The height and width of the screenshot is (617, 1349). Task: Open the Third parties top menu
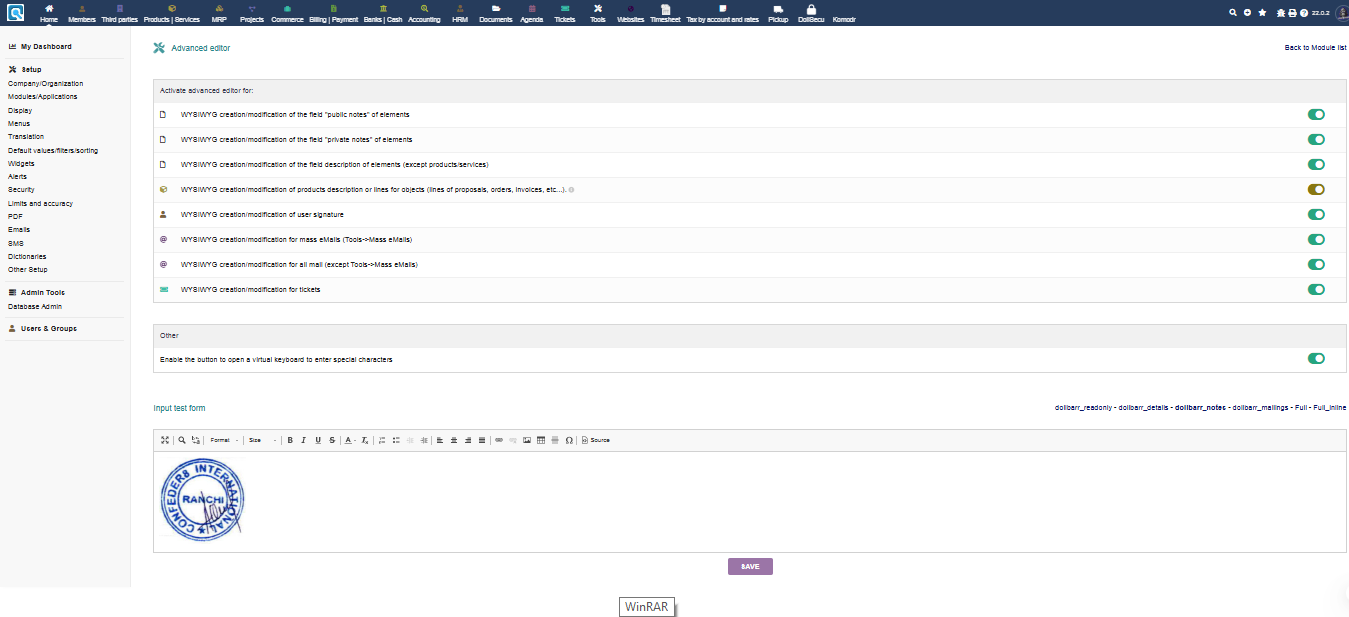120,13
